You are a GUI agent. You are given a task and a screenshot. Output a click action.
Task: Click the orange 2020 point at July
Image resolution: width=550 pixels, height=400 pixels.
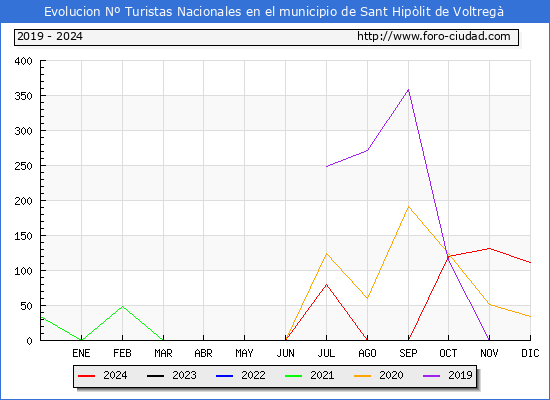tap(326, 253)
